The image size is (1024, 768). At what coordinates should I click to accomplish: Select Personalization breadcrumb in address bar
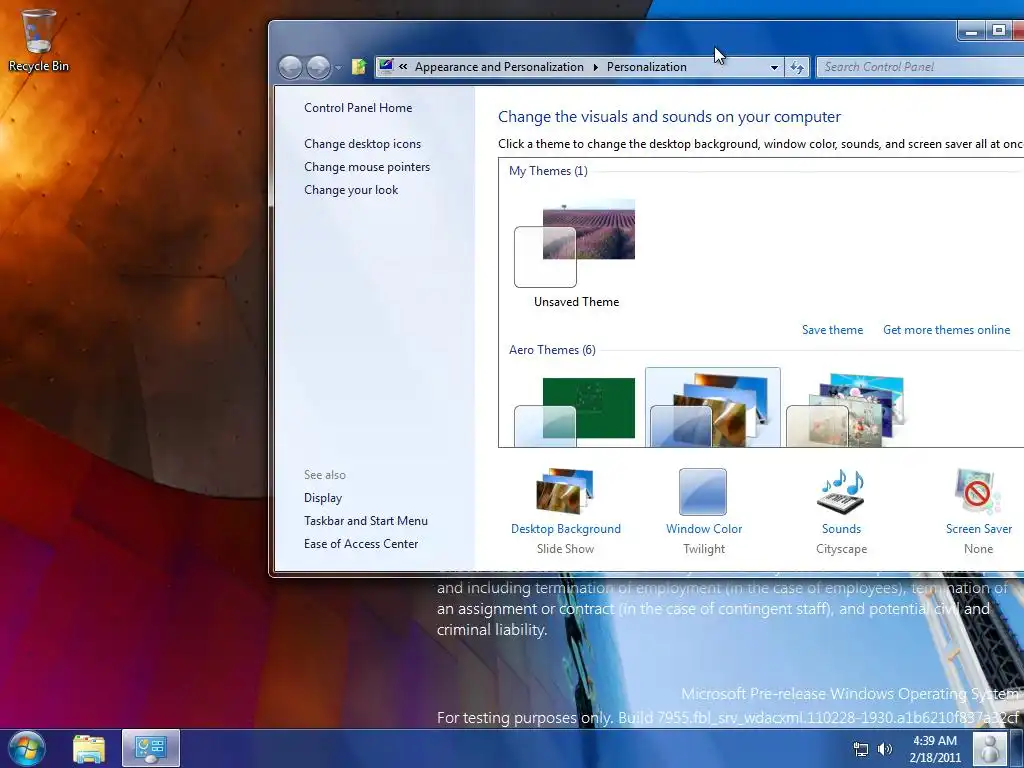(647, 67)
